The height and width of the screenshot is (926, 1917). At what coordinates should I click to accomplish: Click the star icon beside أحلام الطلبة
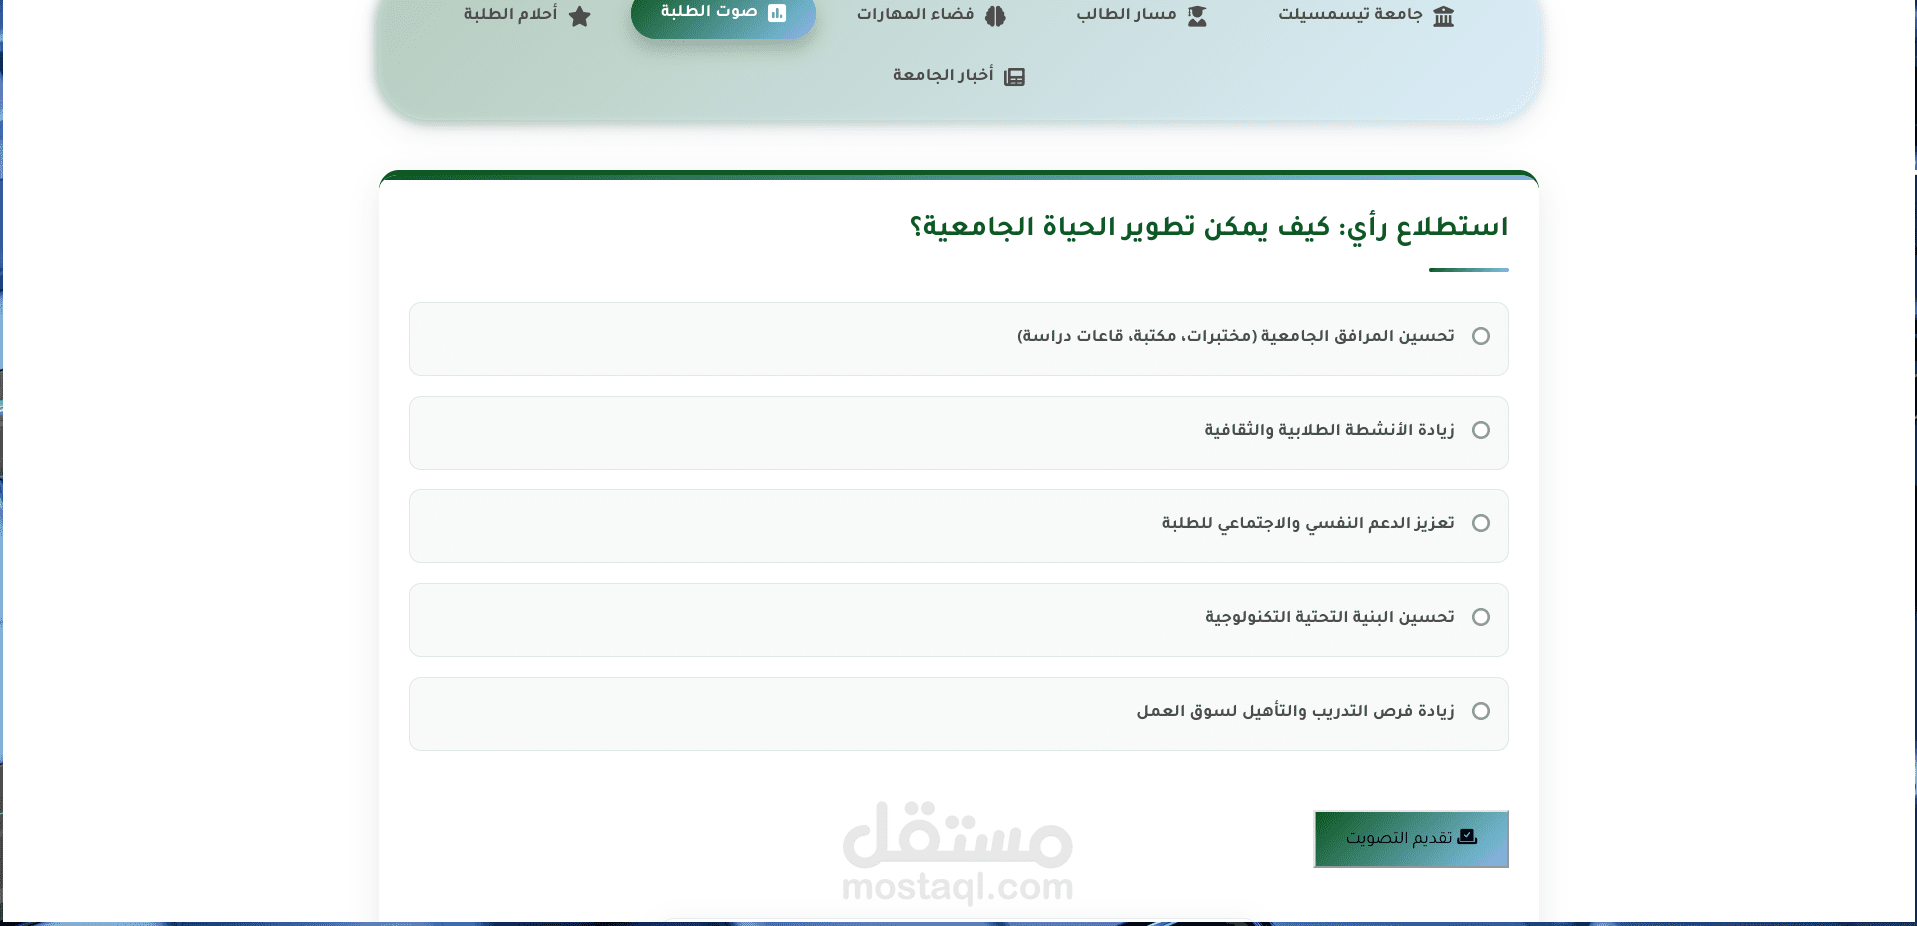[580, 16]
